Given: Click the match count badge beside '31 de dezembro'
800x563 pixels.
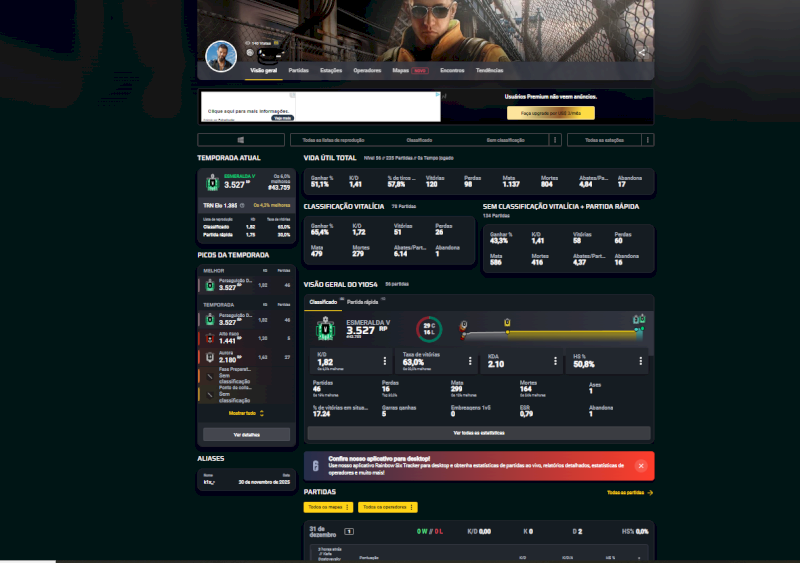Looking at the screenshot, I should pos(349,531).
